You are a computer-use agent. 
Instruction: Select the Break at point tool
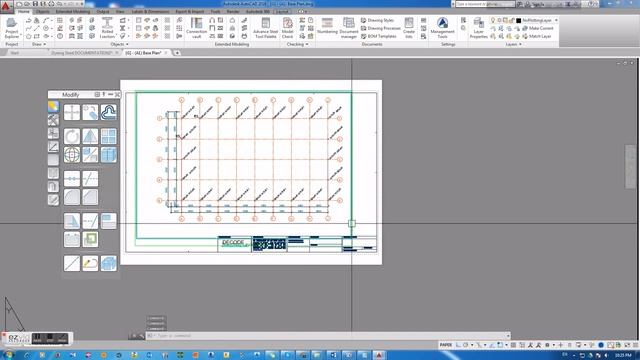(x=72, y=179)
